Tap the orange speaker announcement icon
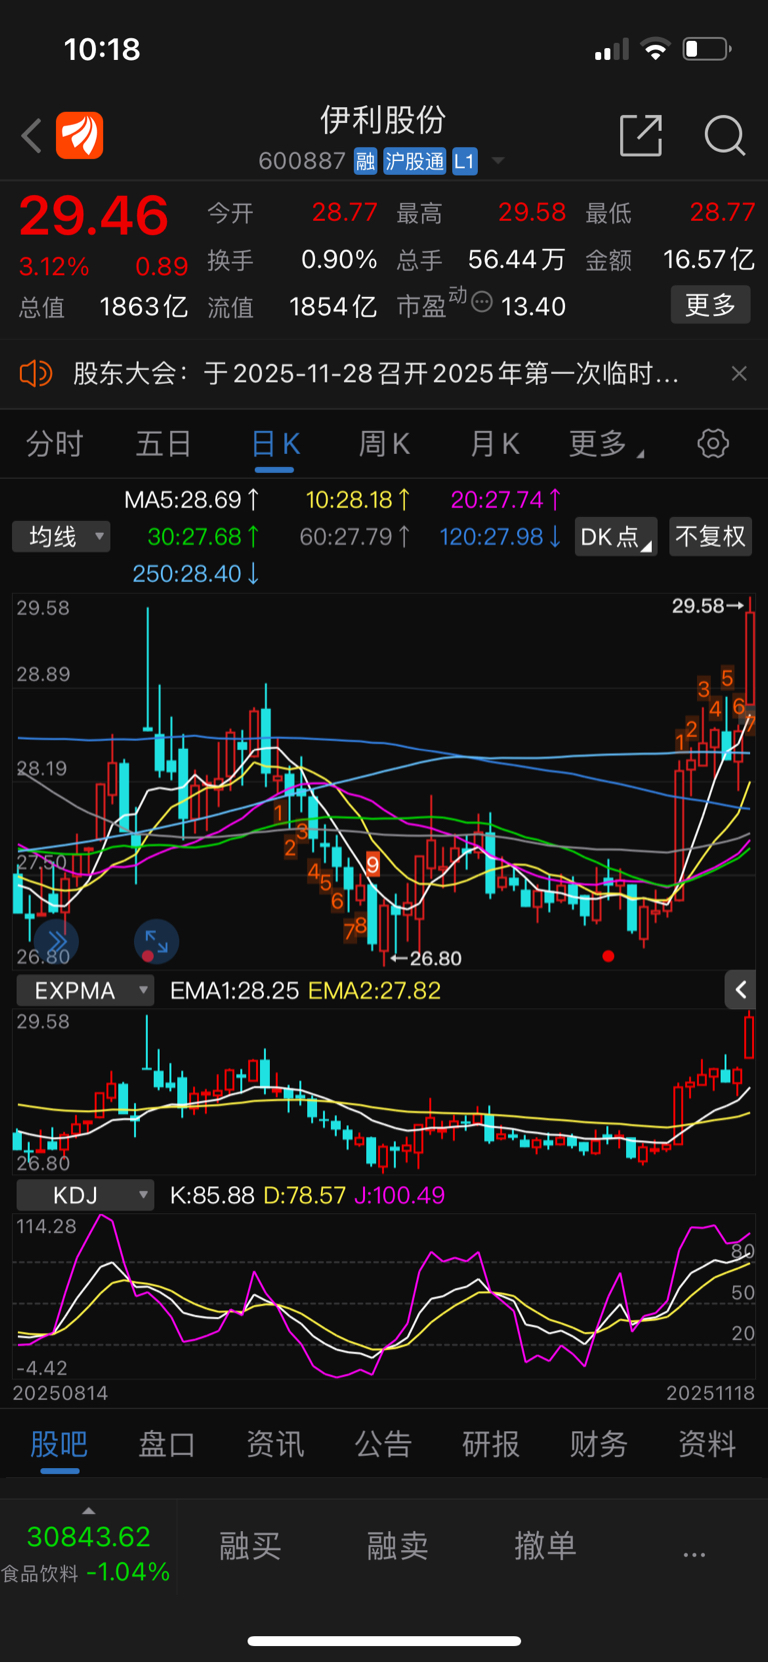The height and width of the screenshot is (1663, 768). pos(35,374)
